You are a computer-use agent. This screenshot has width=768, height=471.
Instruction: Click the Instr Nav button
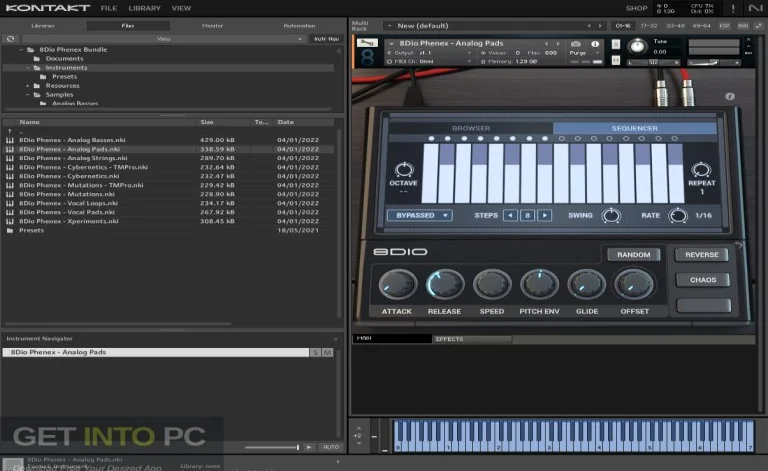326,39
